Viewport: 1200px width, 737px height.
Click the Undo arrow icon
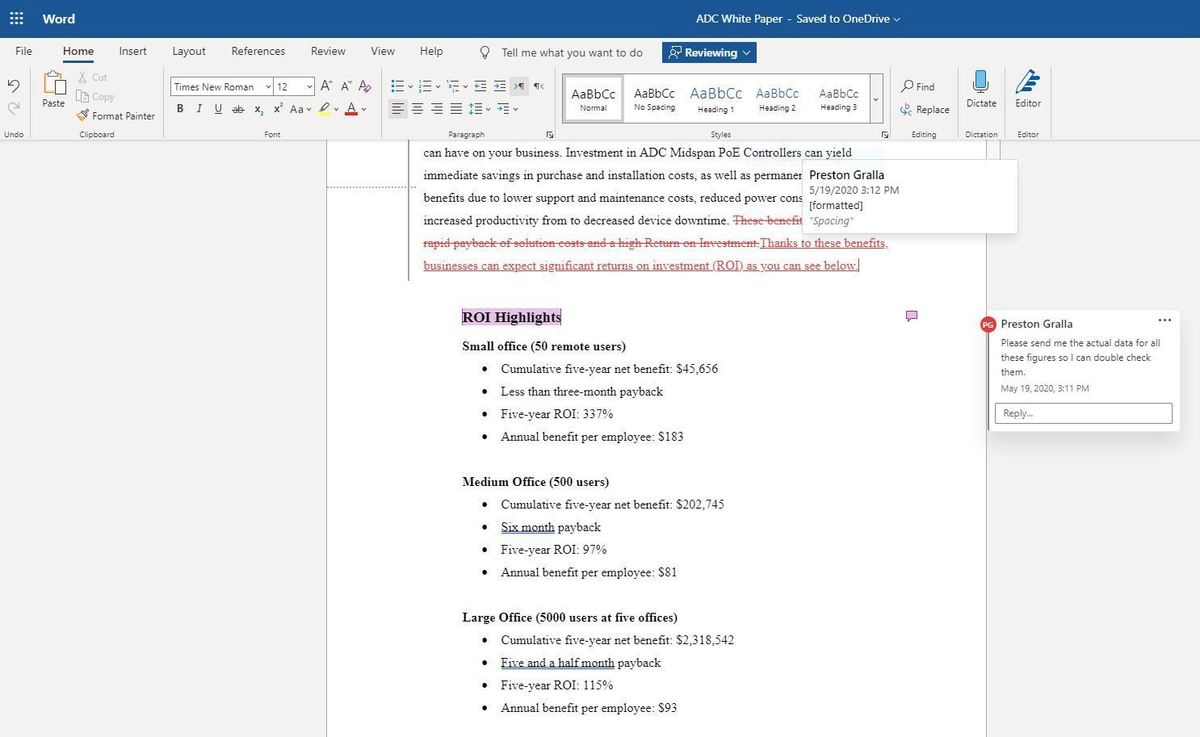[x=14, y=86]
